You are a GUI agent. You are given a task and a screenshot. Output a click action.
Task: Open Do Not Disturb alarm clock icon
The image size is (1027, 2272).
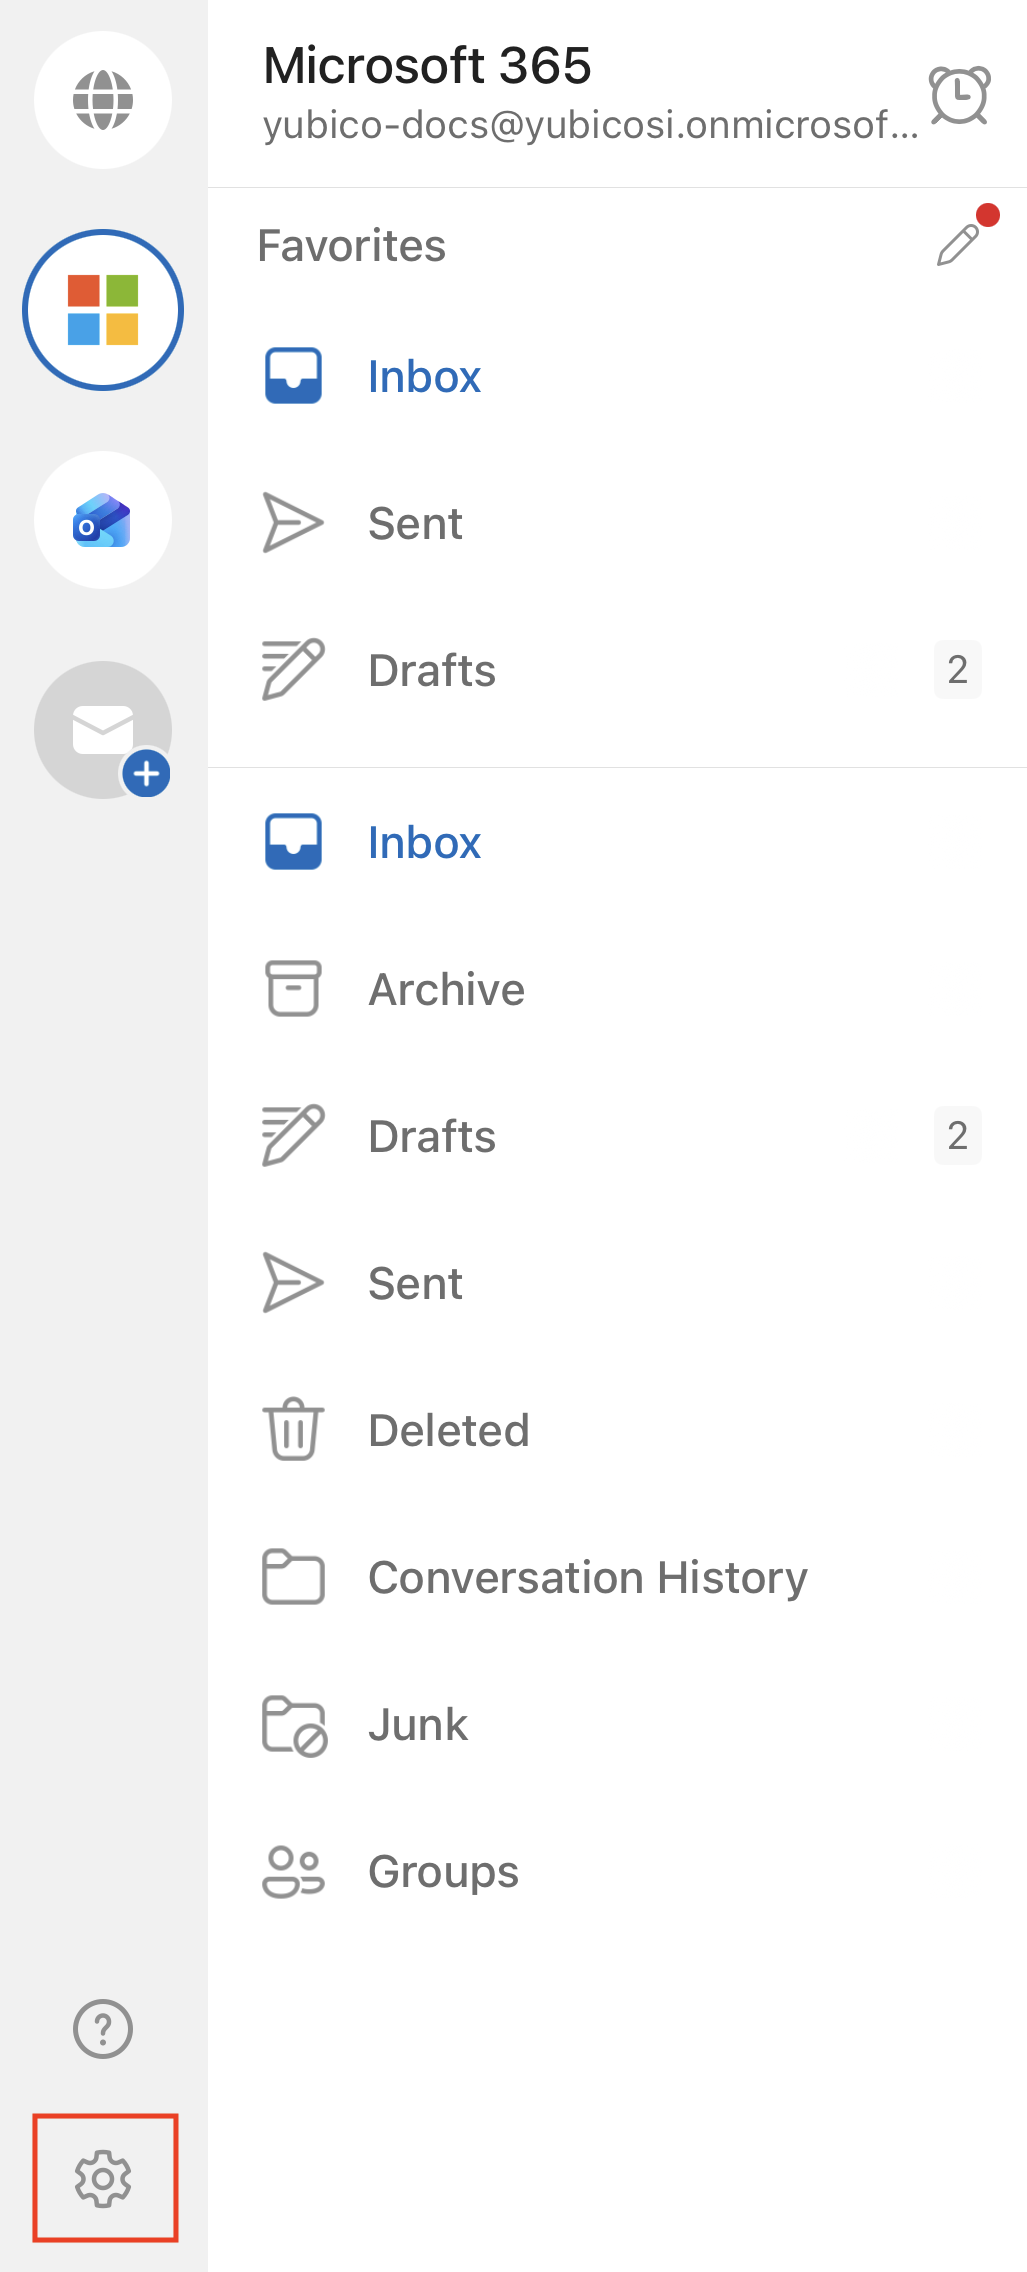[x=960, y=96]
